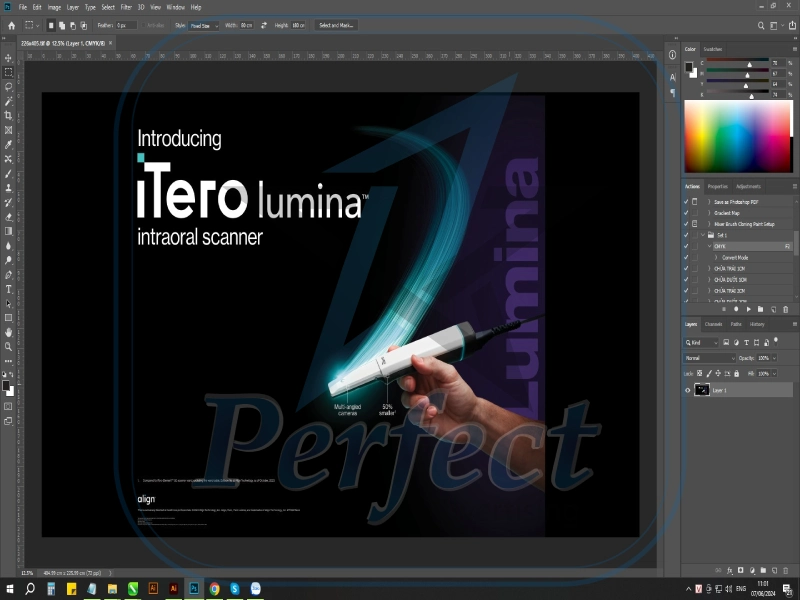Delete the selected layer with trash icon

786,570
